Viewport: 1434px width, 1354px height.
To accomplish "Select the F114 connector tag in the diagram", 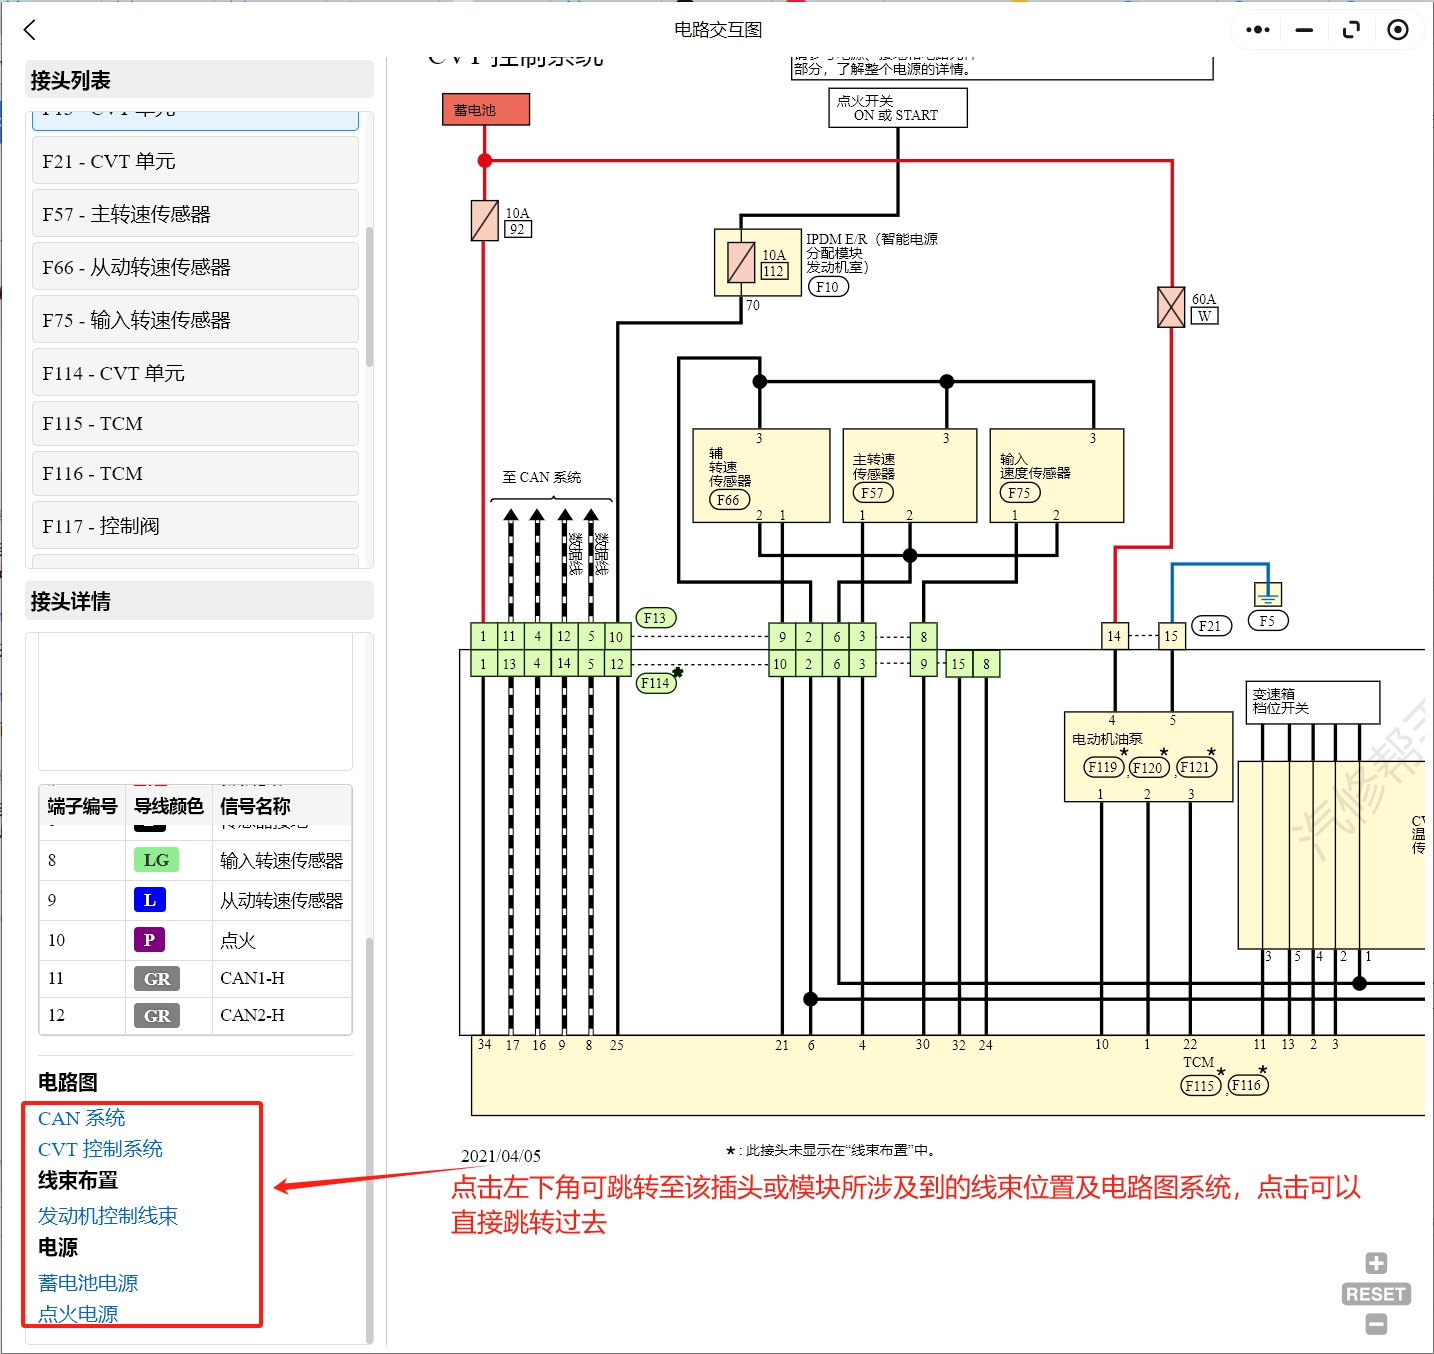I will (655, 683).
